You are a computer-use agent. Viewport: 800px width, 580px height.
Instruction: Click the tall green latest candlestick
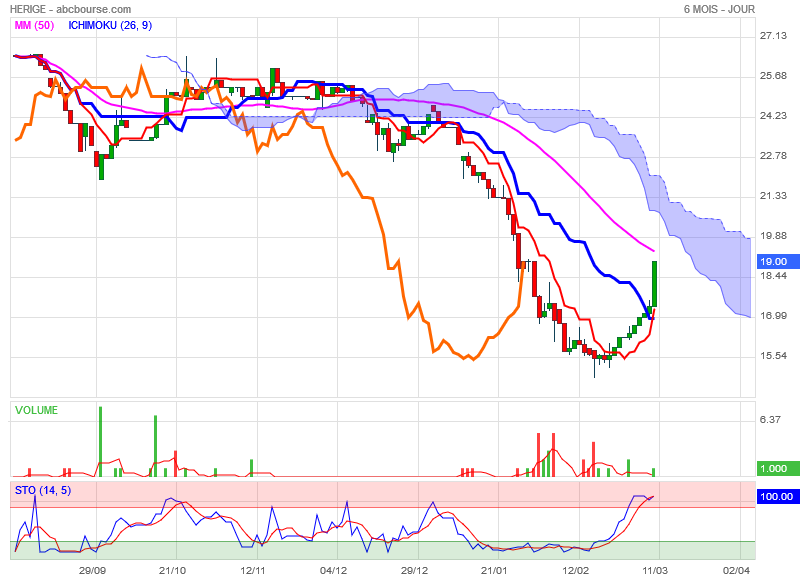(x=654, y=284)
